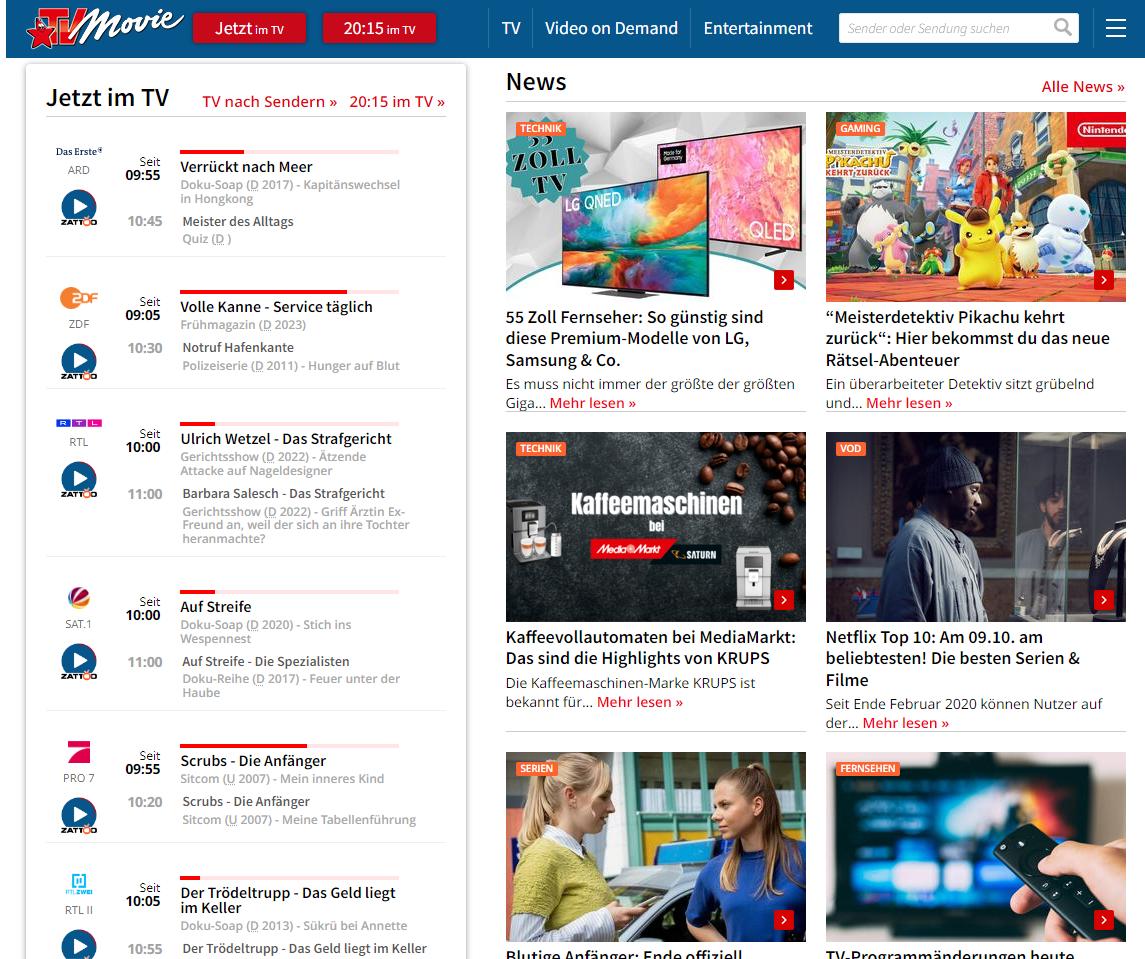Click red arrow on 55 Zoll TV image
The height and width of the screenshot is (959, 1145).
pyautogui.click(x=784, y=280)
